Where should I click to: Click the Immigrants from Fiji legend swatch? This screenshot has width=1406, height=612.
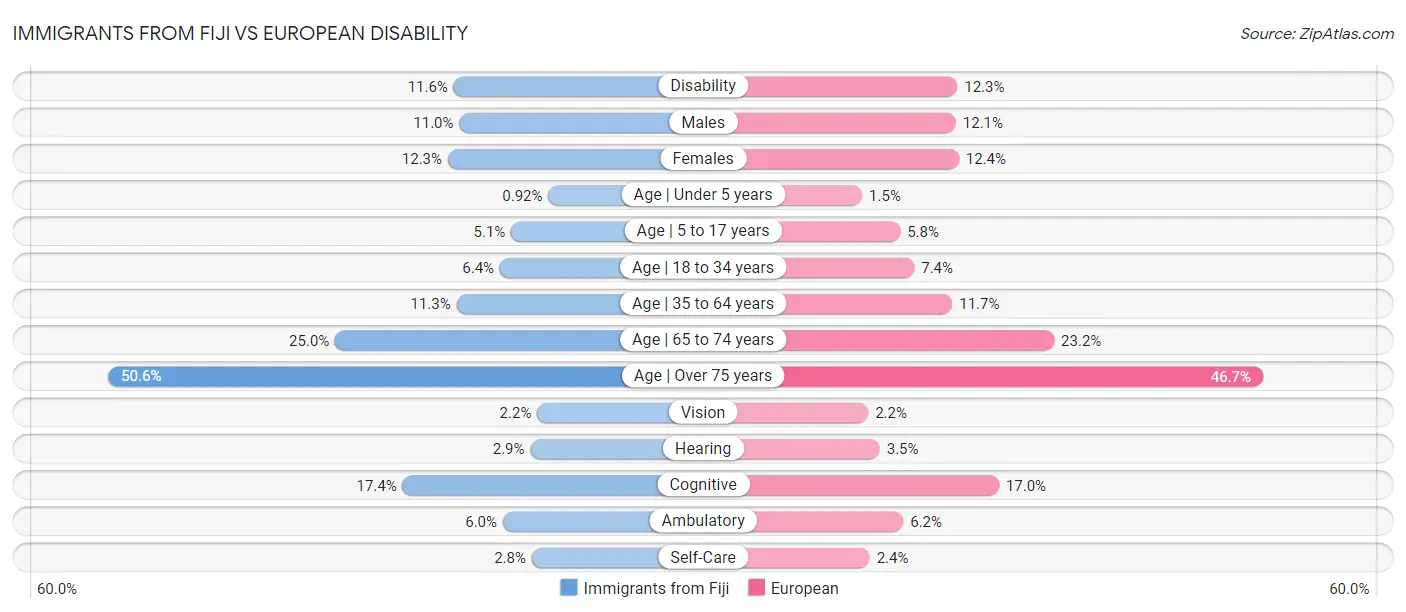pyautogui.click(x=569, y=588)
